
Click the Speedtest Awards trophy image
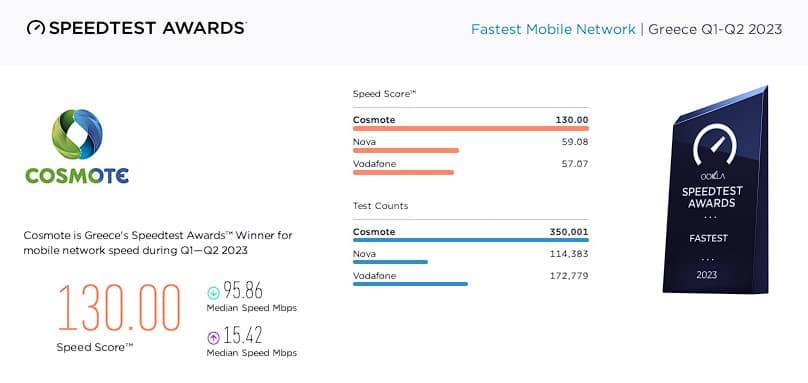[715, 190]
